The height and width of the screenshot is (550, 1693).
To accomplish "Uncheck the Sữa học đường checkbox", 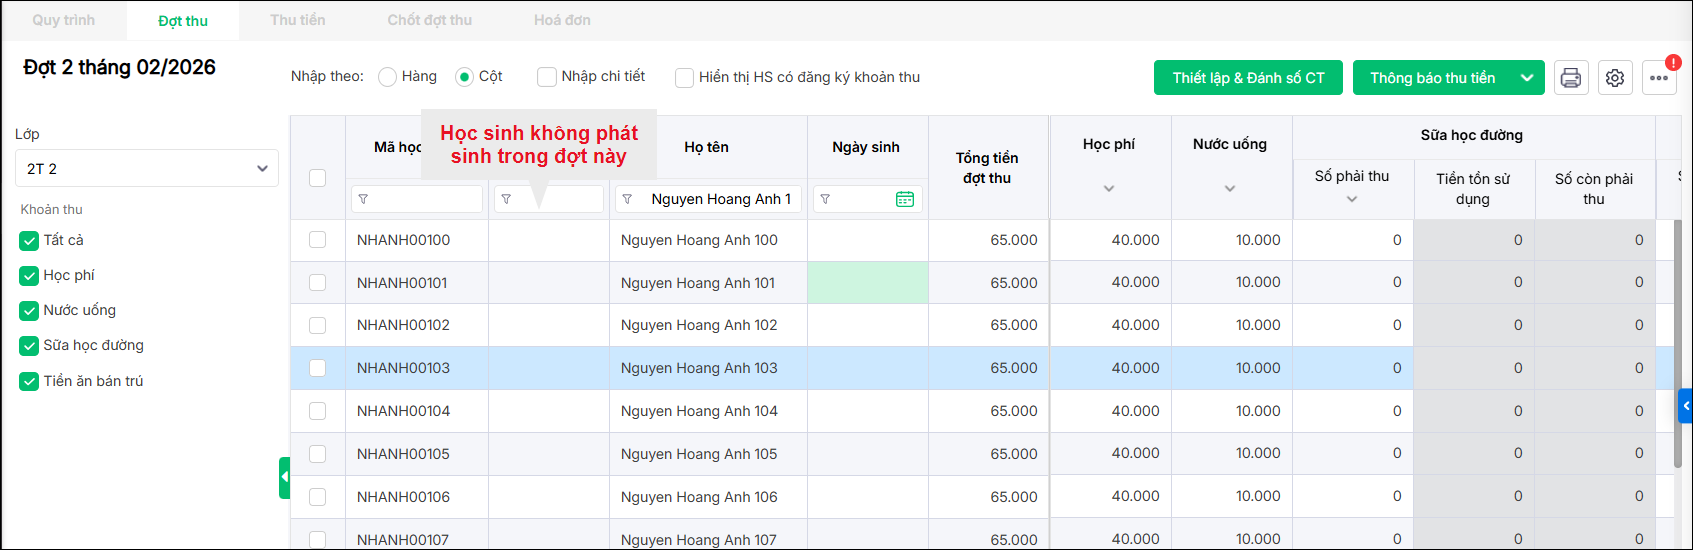I will [x=29, y=346].
